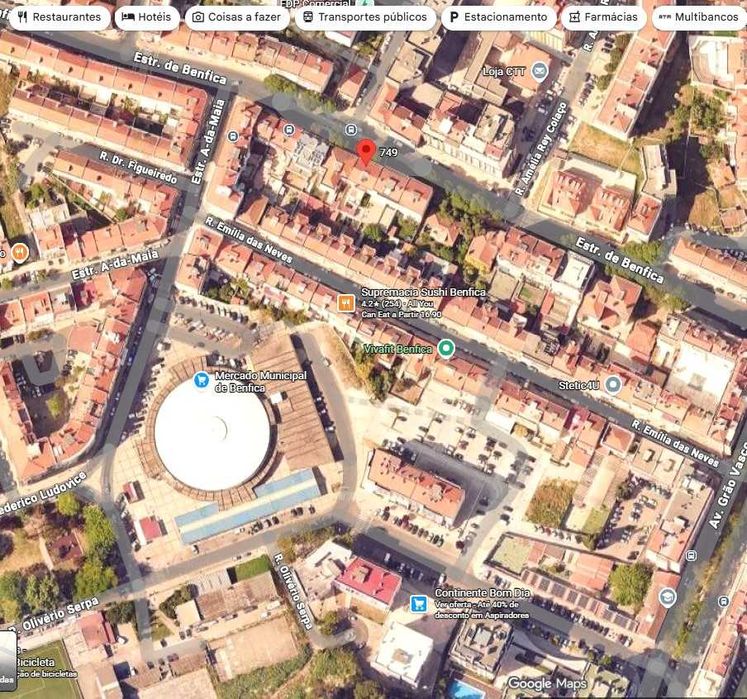This screenshot has height=699, width=747.
Task: Select the Continente Bom Dia label
Action: click(482, 593)
